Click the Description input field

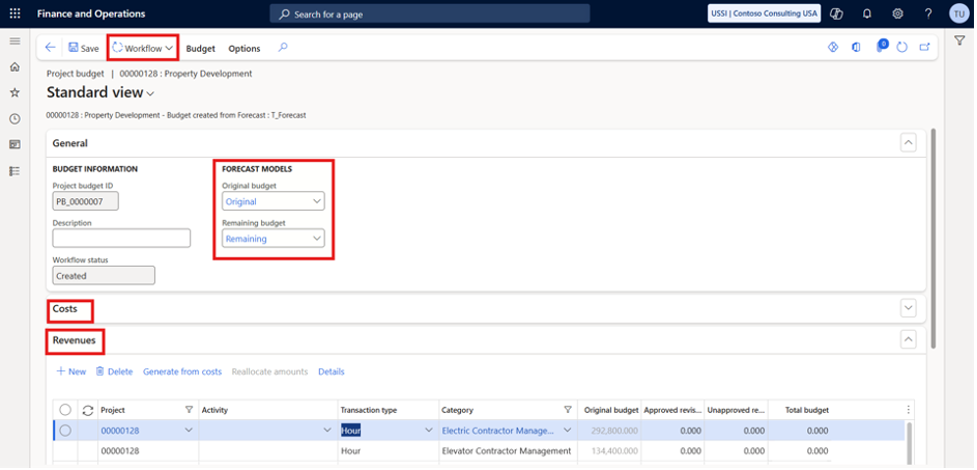121,238
